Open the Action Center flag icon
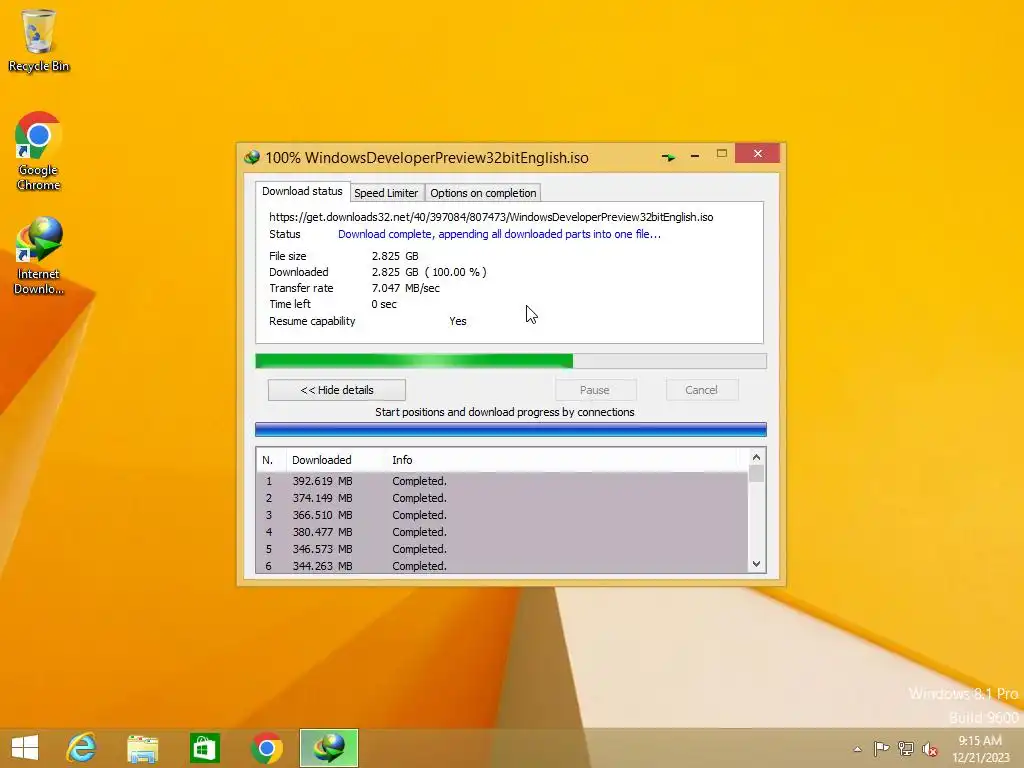1024x768 pixels. 881,748
